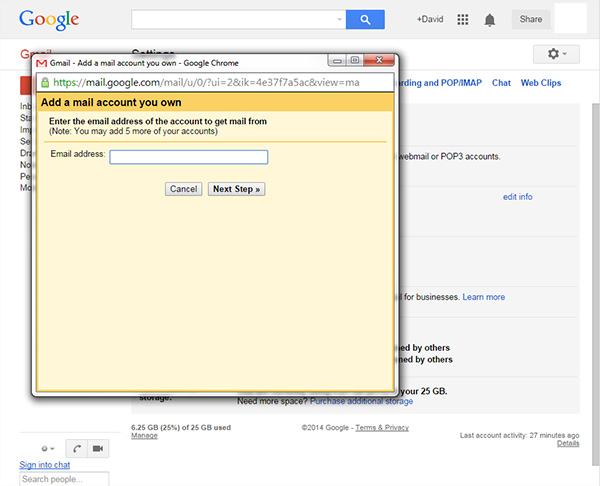Minimize the Add a mail account popup
600x486 pixels.
pyautogui.click(x=337, y=60)
